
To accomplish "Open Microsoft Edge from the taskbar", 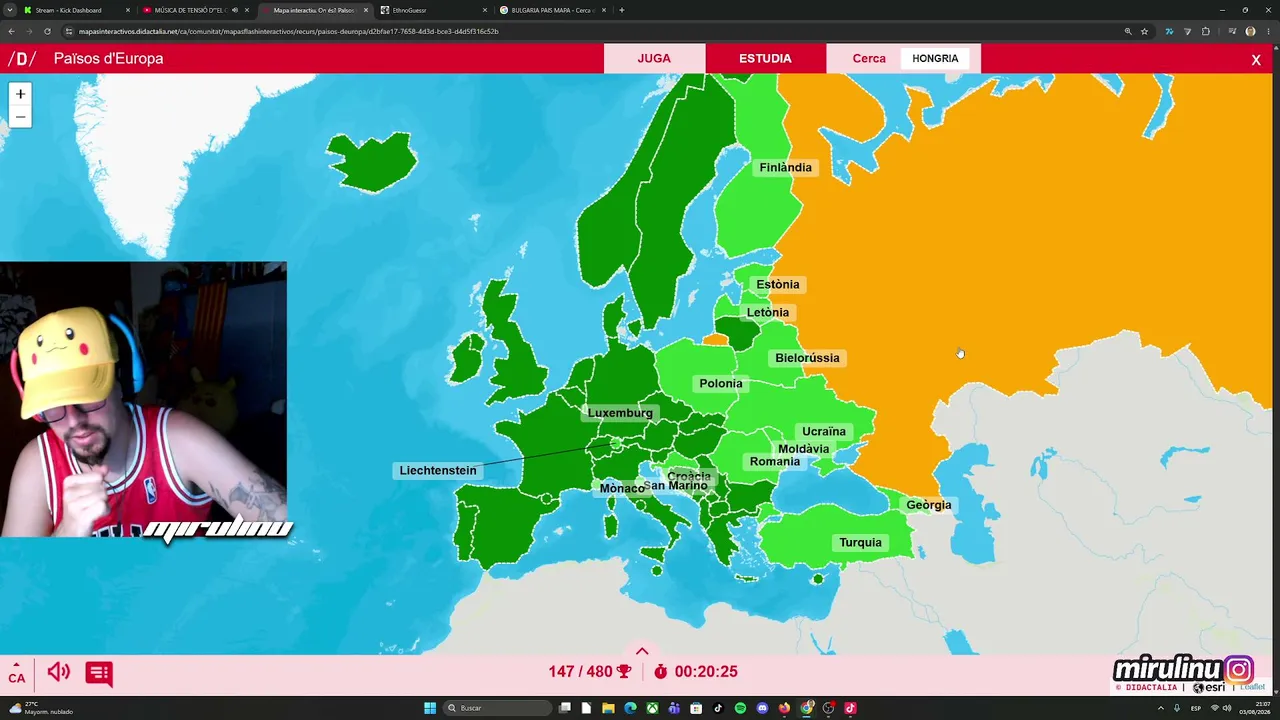I will pyautogui.click(x=630, y=708).
